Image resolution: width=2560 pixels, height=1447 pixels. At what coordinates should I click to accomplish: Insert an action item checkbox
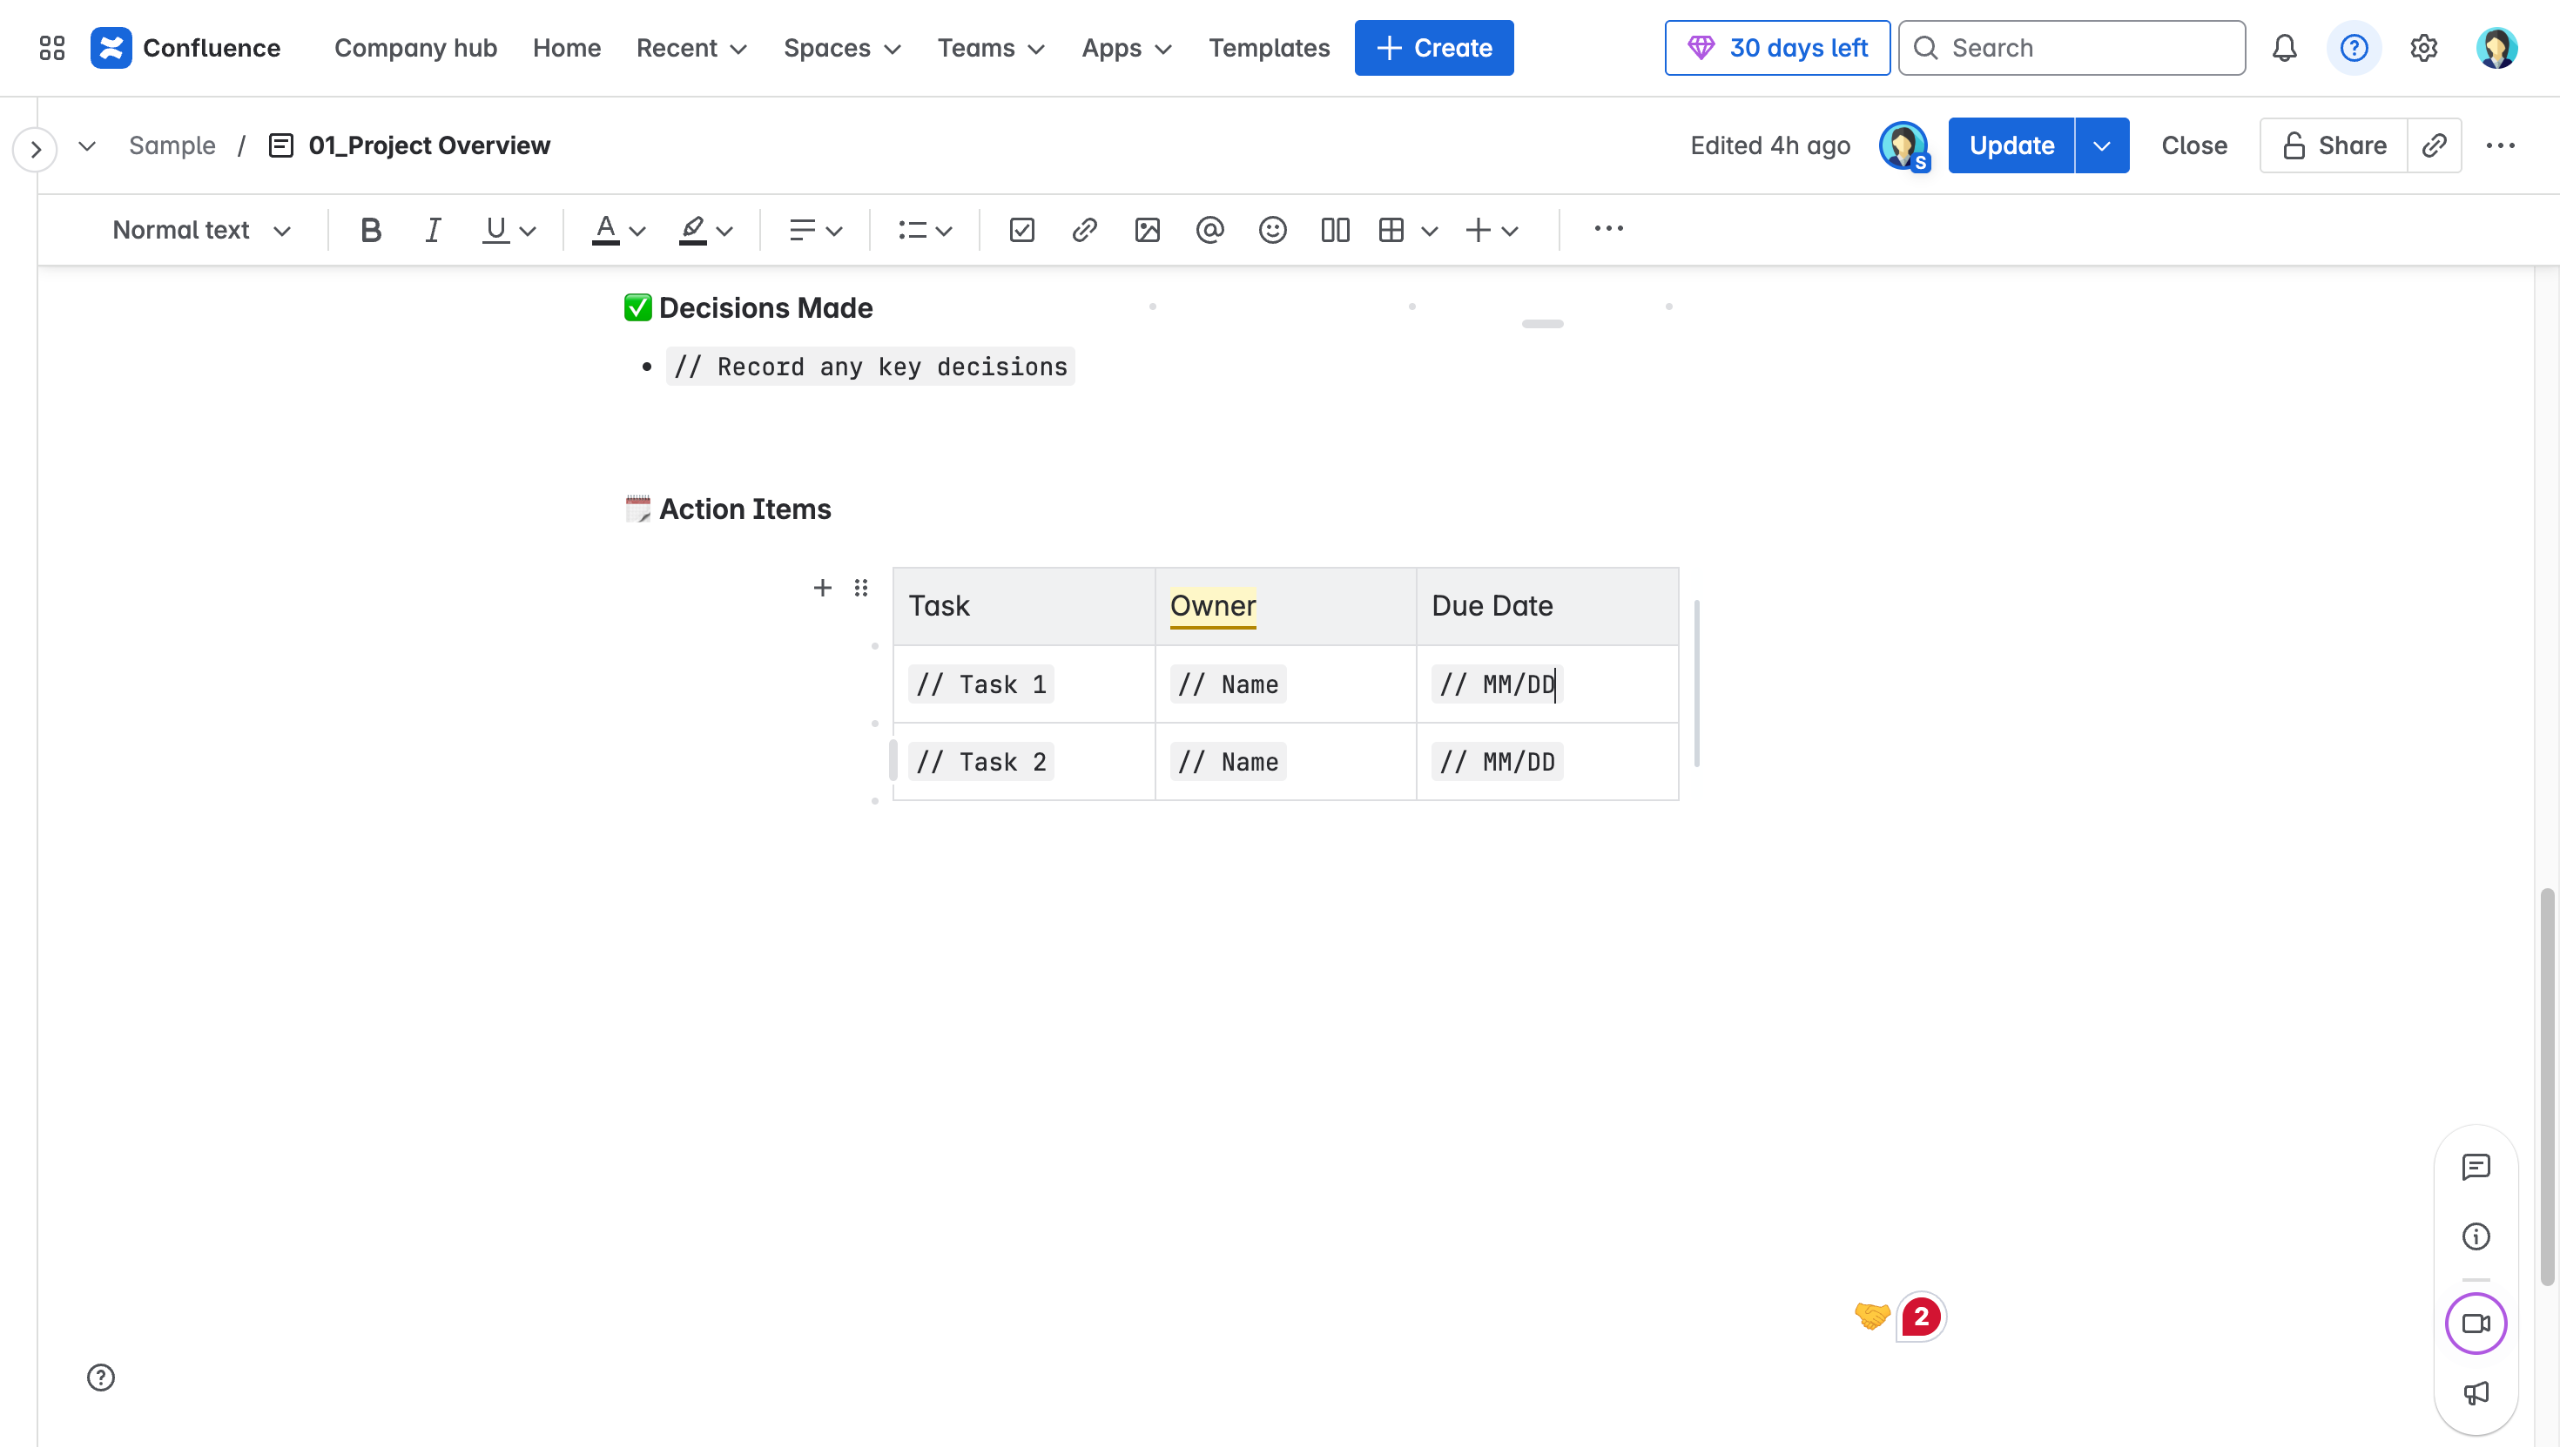[1021, 230]
